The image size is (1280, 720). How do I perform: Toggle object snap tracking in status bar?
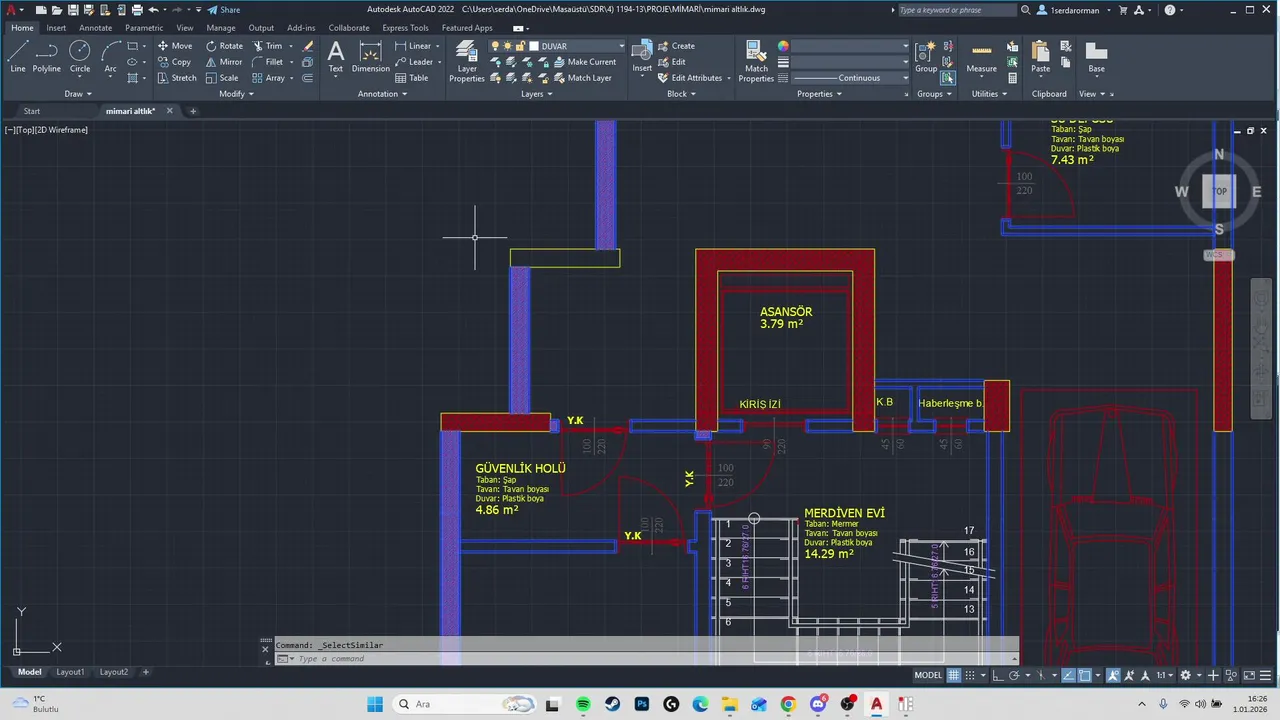click(x=1068, y=675)
